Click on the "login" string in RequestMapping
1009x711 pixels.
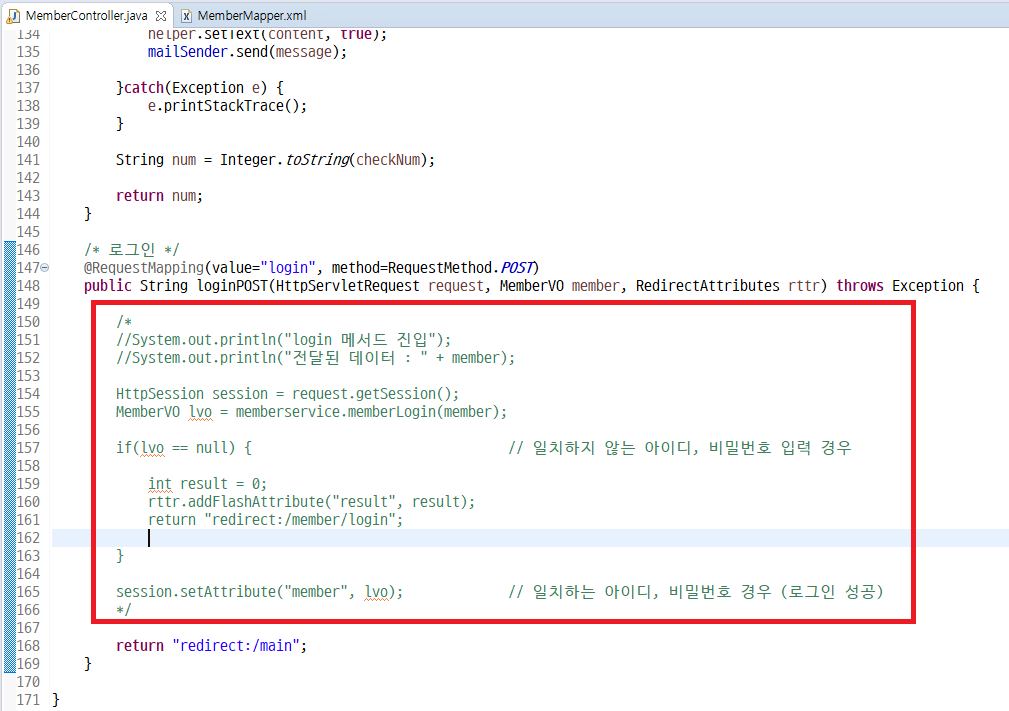coord(288,268)
